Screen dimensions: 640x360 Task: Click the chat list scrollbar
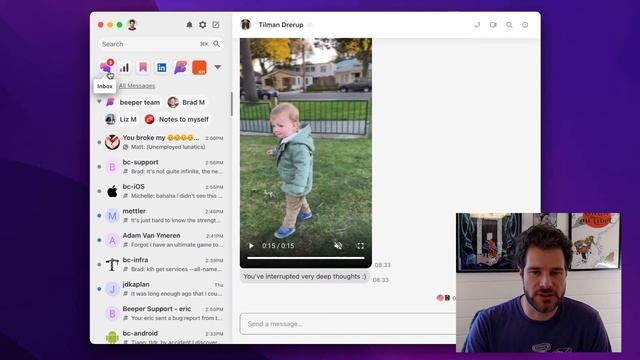pyautogui.click(x=231, y=104)
